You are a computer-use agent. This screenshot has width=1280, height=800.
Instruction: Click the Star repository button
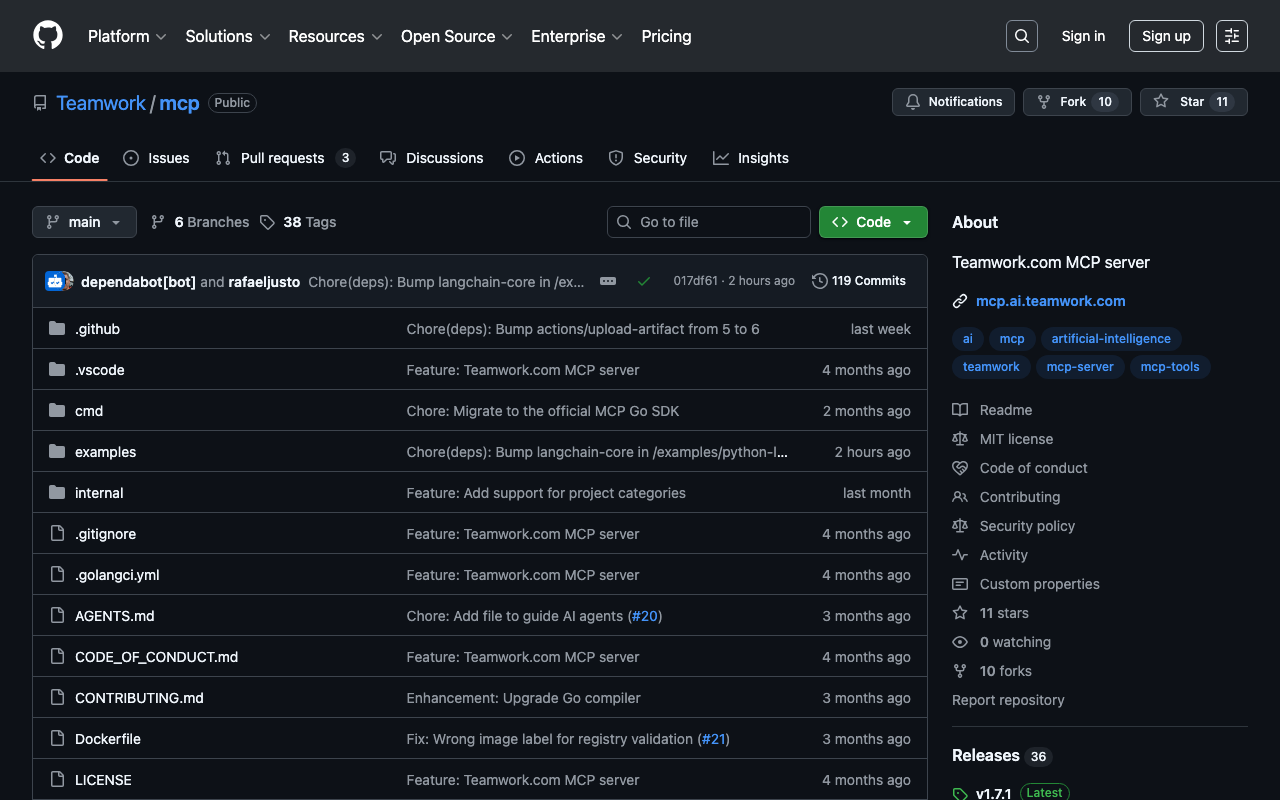pos(1193,102)
